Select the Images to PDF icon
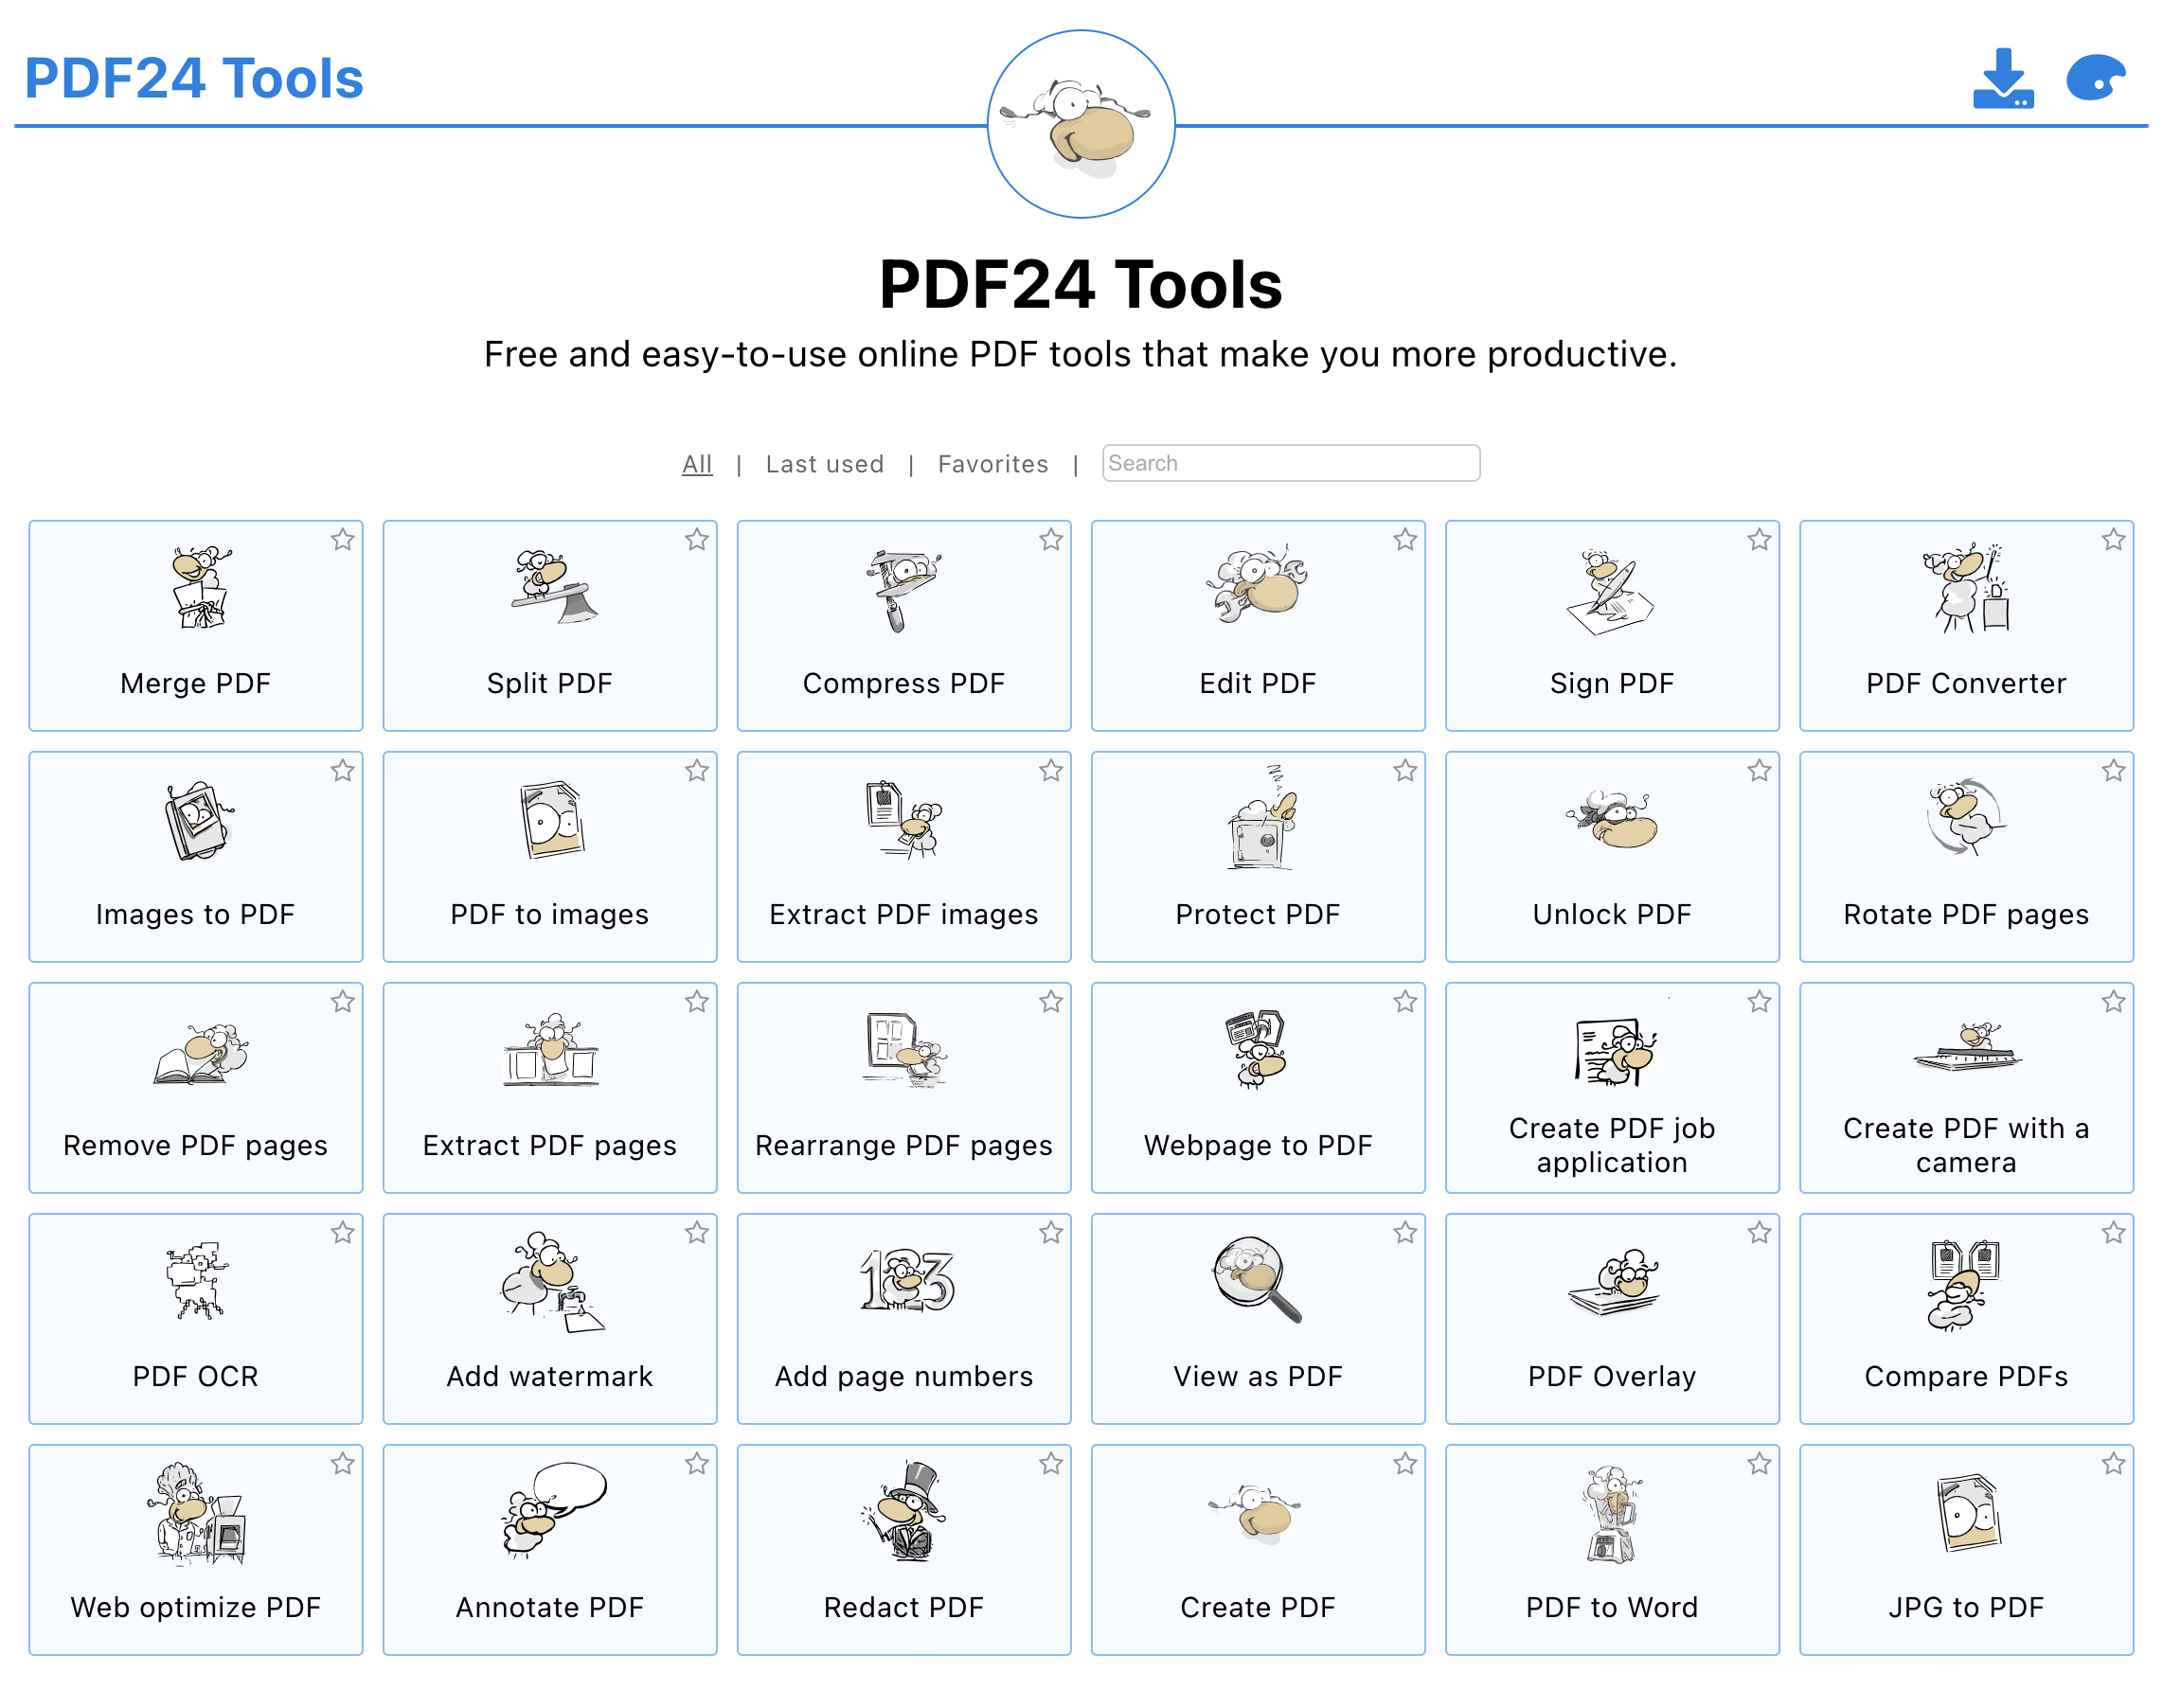2163x1708 pixels. point(199,820)
